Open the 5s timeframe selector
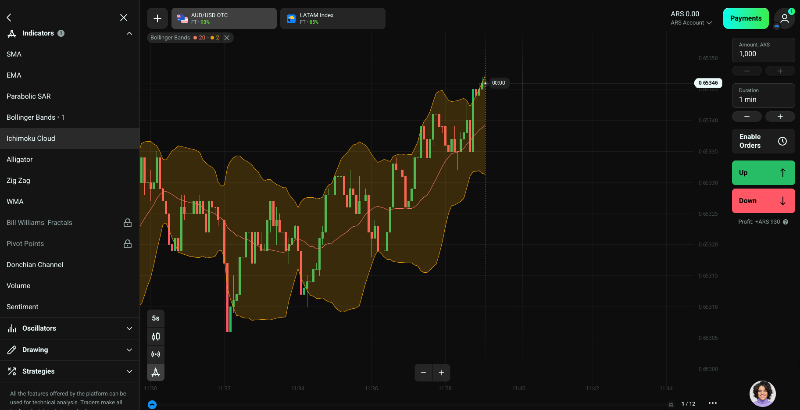The height and width of the screenshot is (410, 800). coord(156,318)
